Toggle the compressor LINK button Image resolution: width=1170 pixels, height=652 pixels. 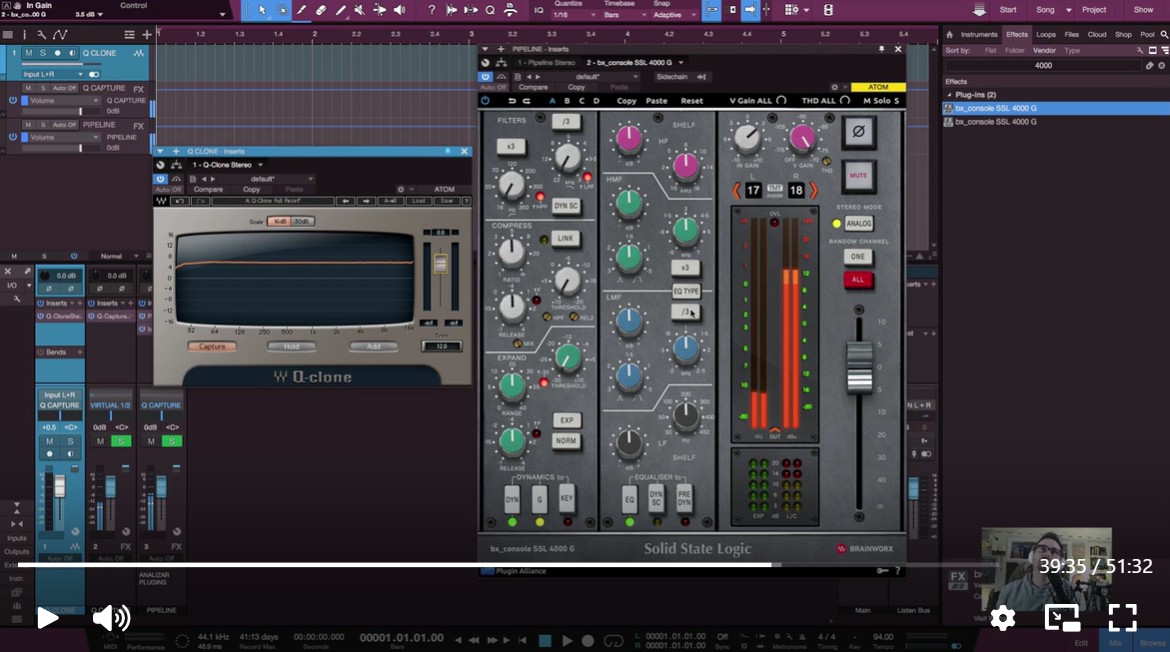click(566, 239)
